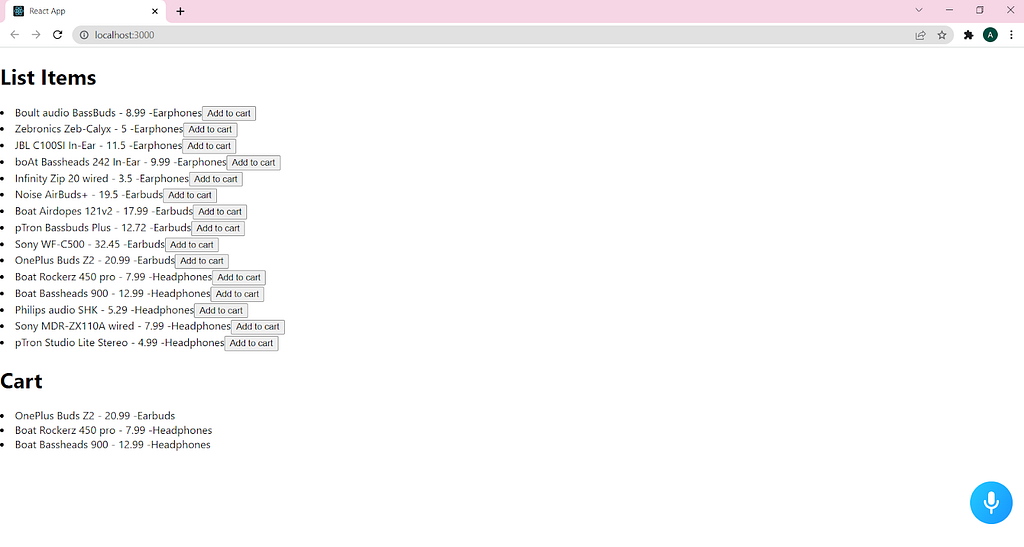
Task: Open the Chrome profile avatar A
Action: [x=990, y=35]
